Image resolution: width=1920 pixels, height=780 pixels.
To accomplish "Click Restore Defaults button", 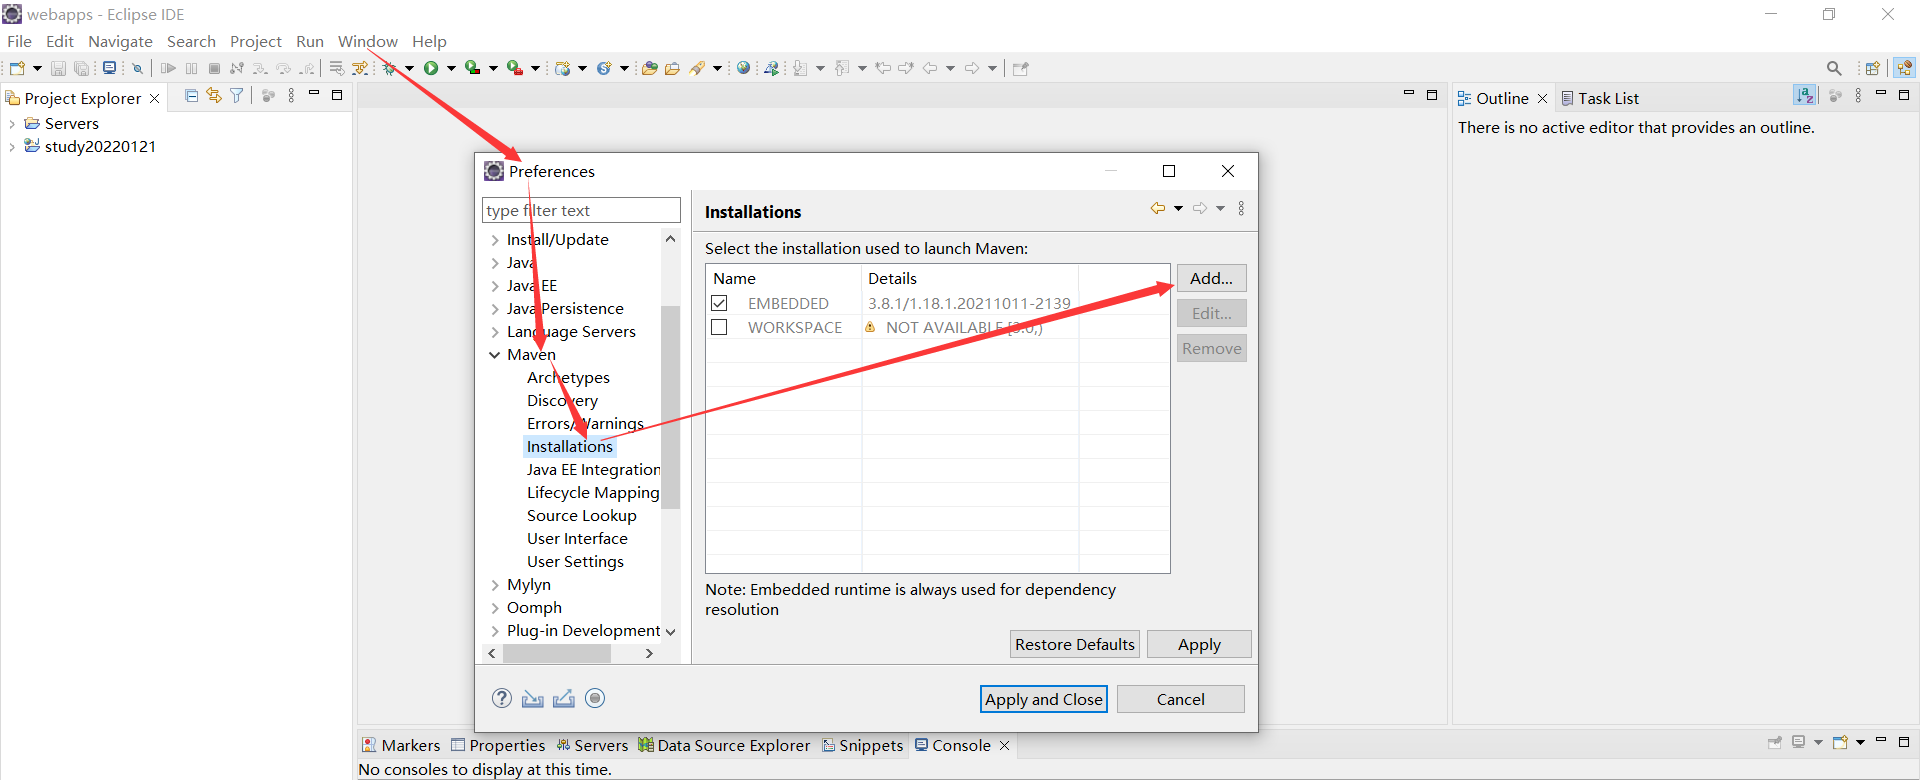I will (x=1075, y=644).
